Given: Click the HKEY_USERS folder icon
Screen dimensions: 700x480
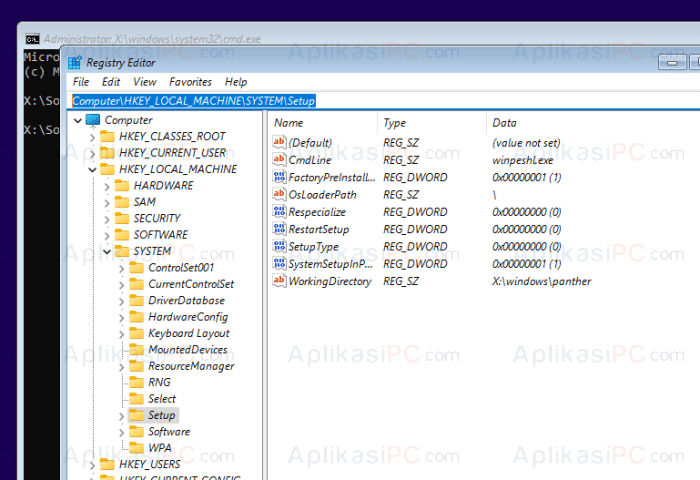Looking at the screenshot, I should pos(107,464).
